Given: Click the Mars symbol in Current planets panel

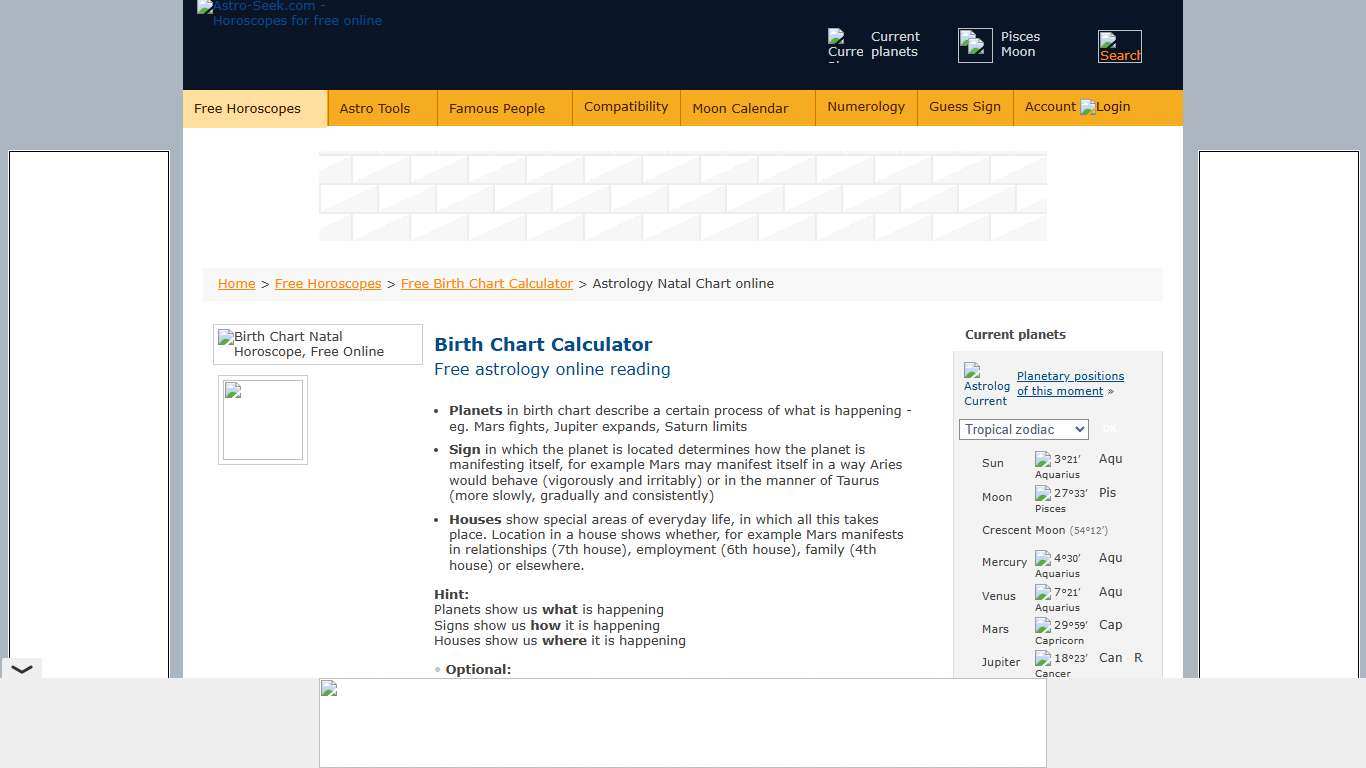Looking at the screenshot, I should 1041,624.
